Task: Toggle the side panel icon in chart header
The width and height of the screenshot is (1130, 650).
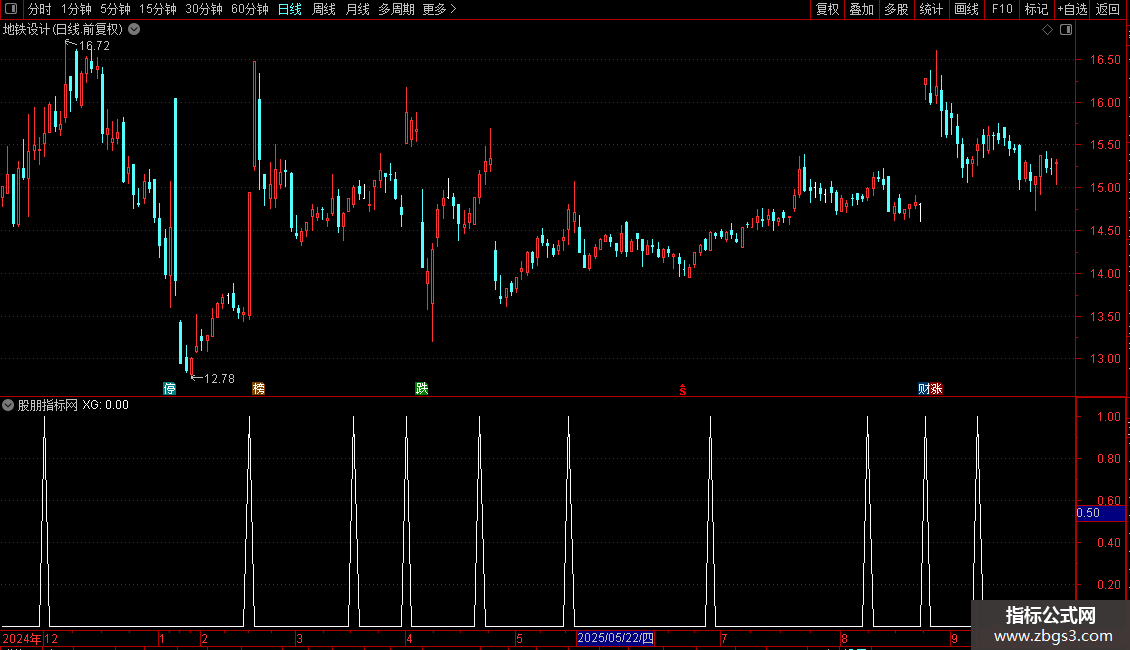Action: pos(1066,30)
